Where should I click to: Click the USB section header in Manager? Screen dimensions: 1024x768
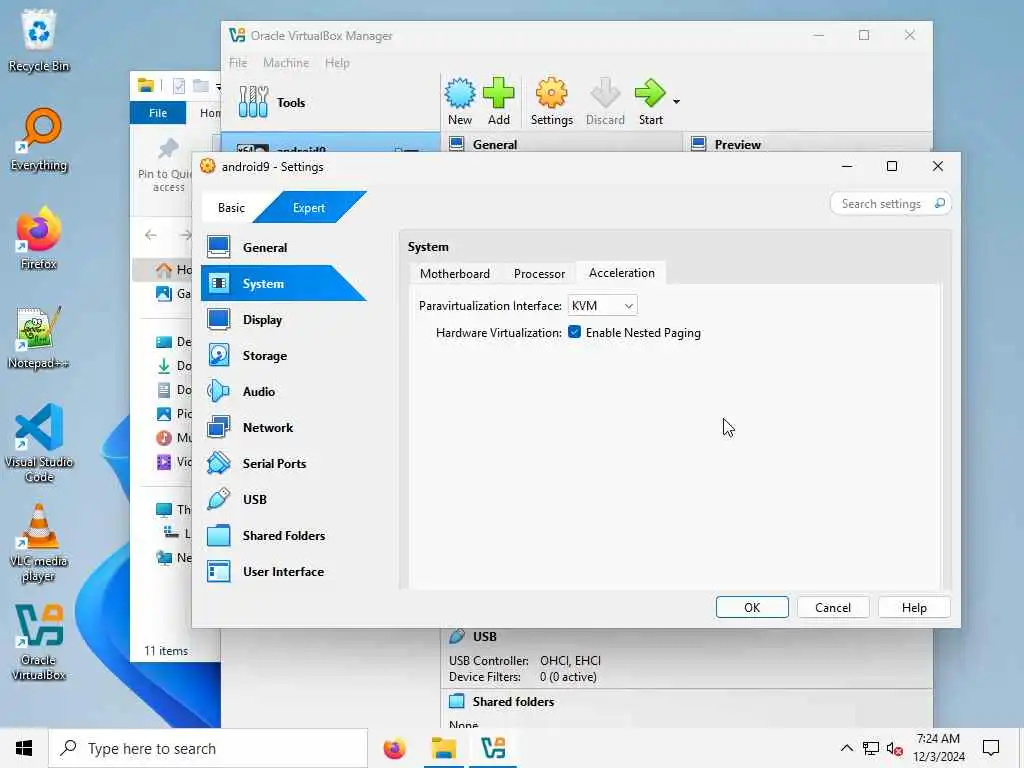point(484,637)
